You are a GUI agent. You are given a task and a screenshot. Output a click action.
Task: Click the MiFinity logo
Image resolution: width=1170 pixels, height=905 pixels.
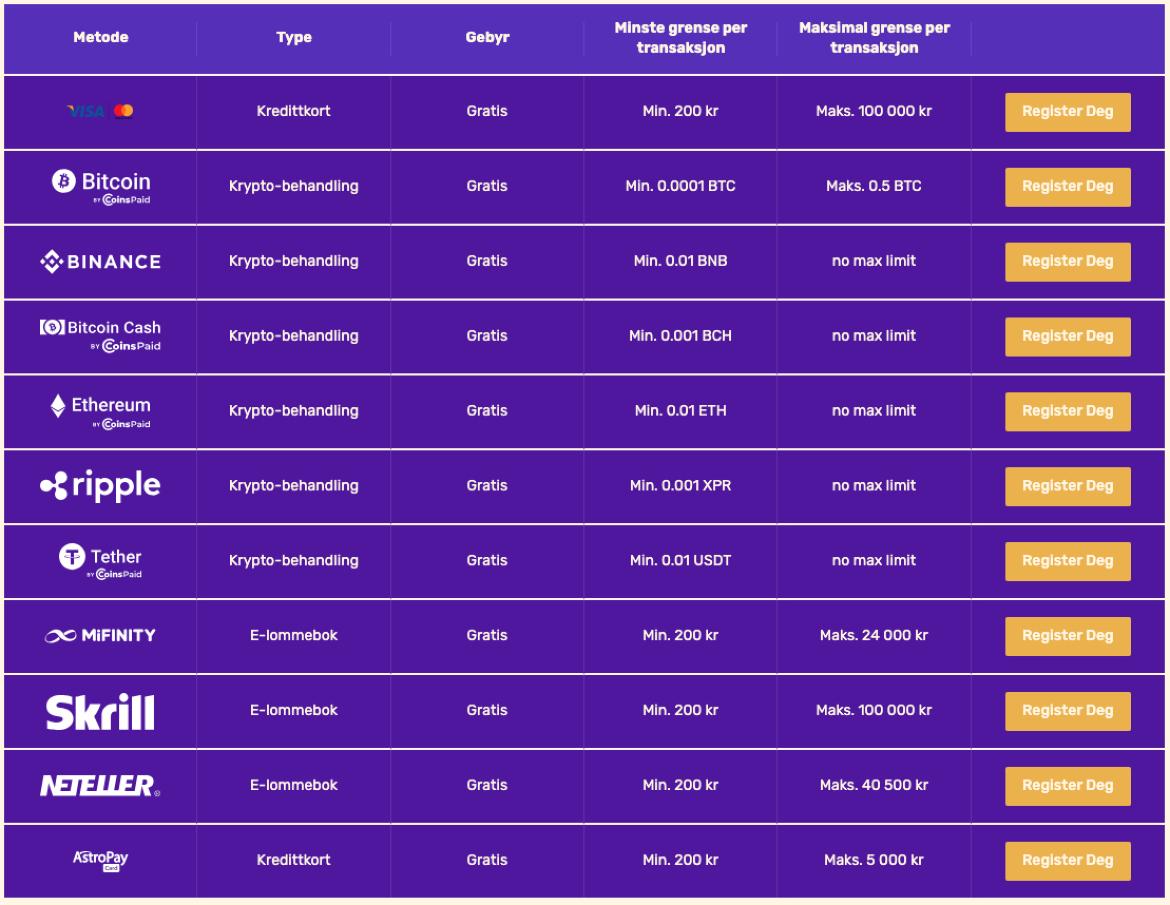point(101,636)
